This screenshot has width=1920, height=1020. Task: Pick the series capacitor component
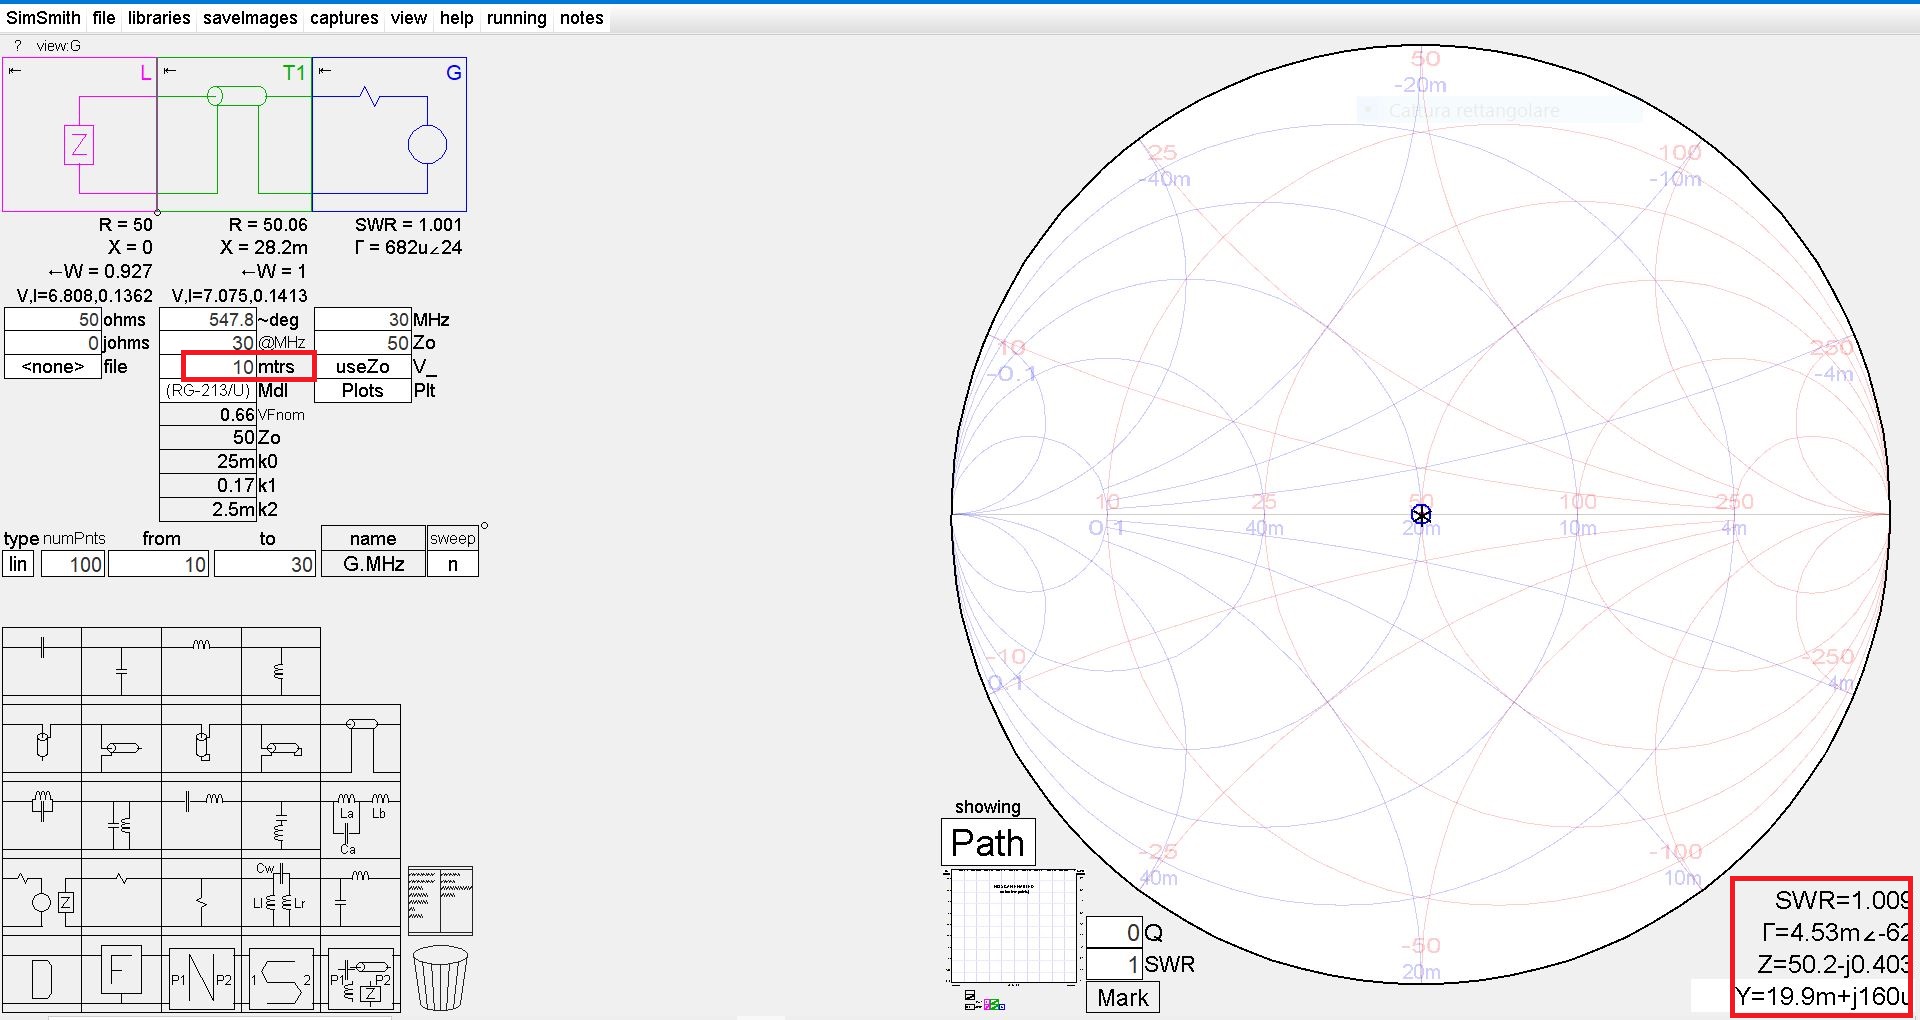pyautogui.click(x=42, y=661)
